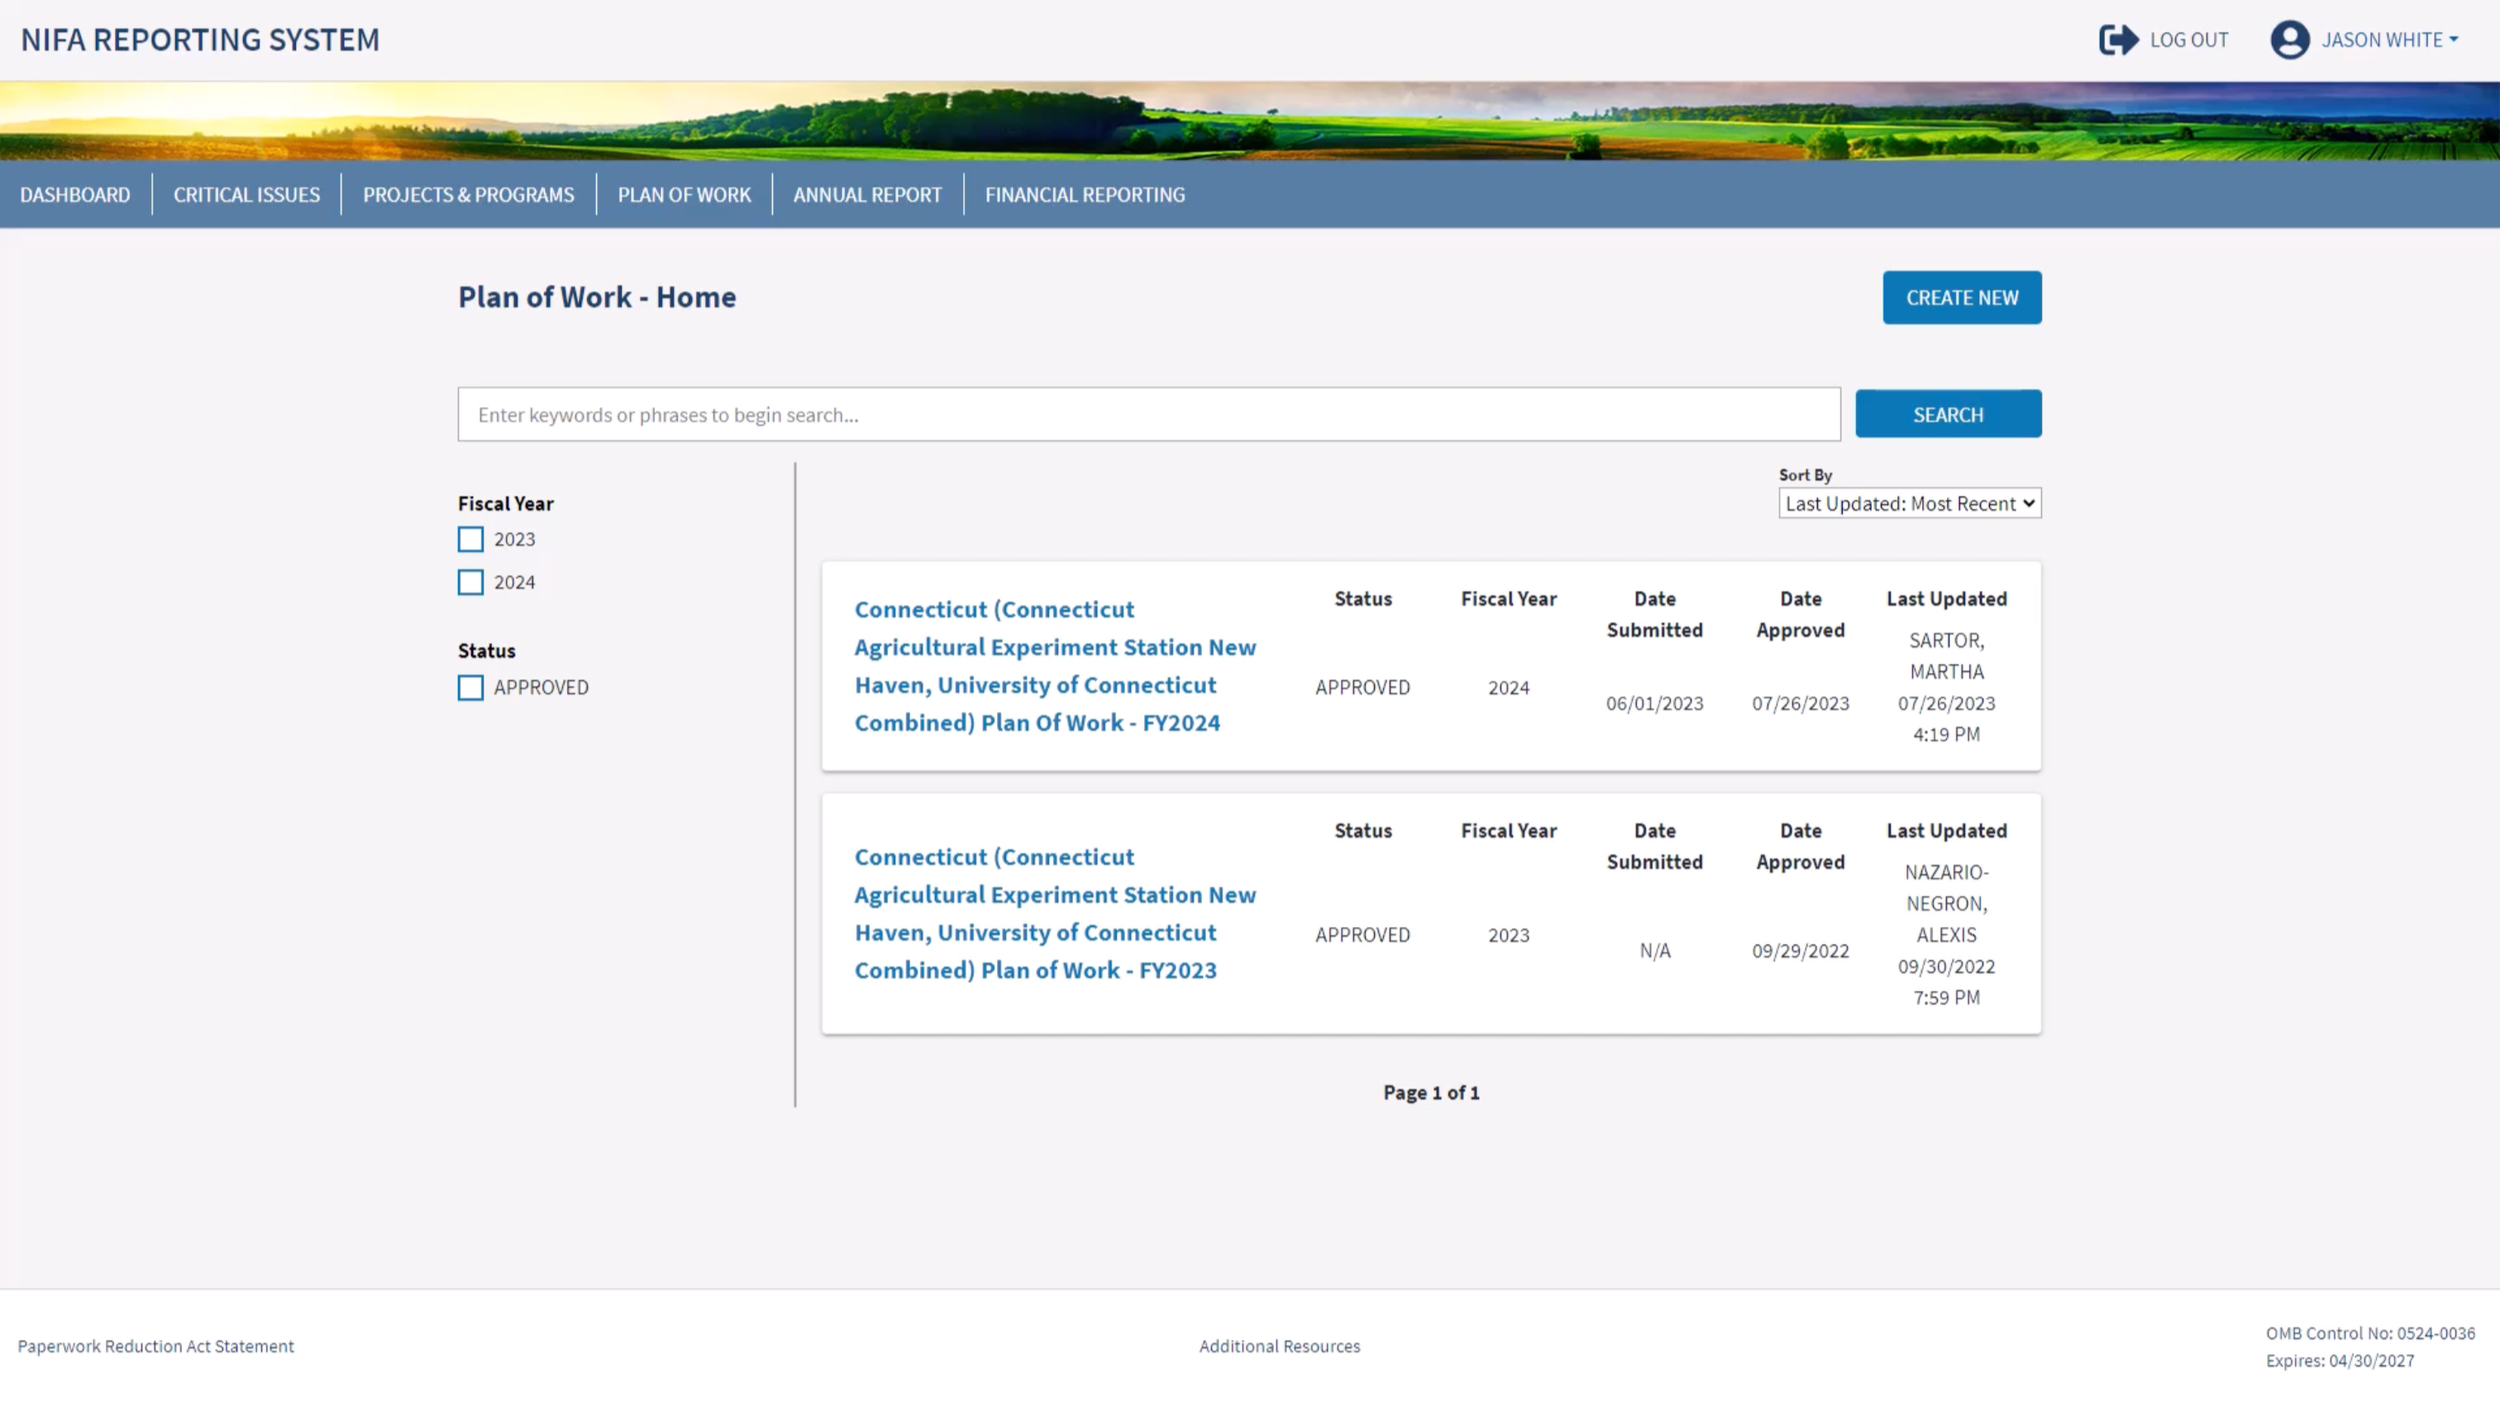The width and height of the screenshot is (2500, 1401).
Task: Toggle the APPROVED status filter
Action: point(470,688)
